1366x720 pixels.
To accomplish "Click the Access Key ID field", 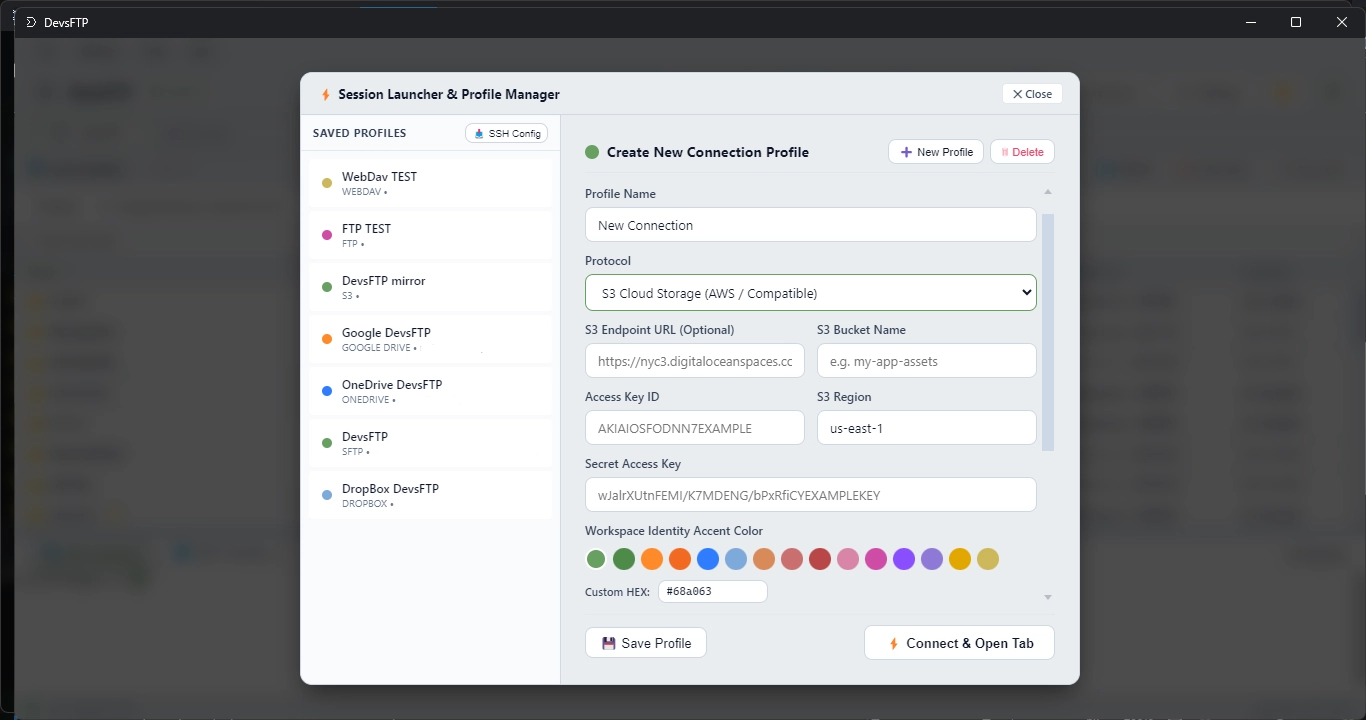I will pos(695,428).
